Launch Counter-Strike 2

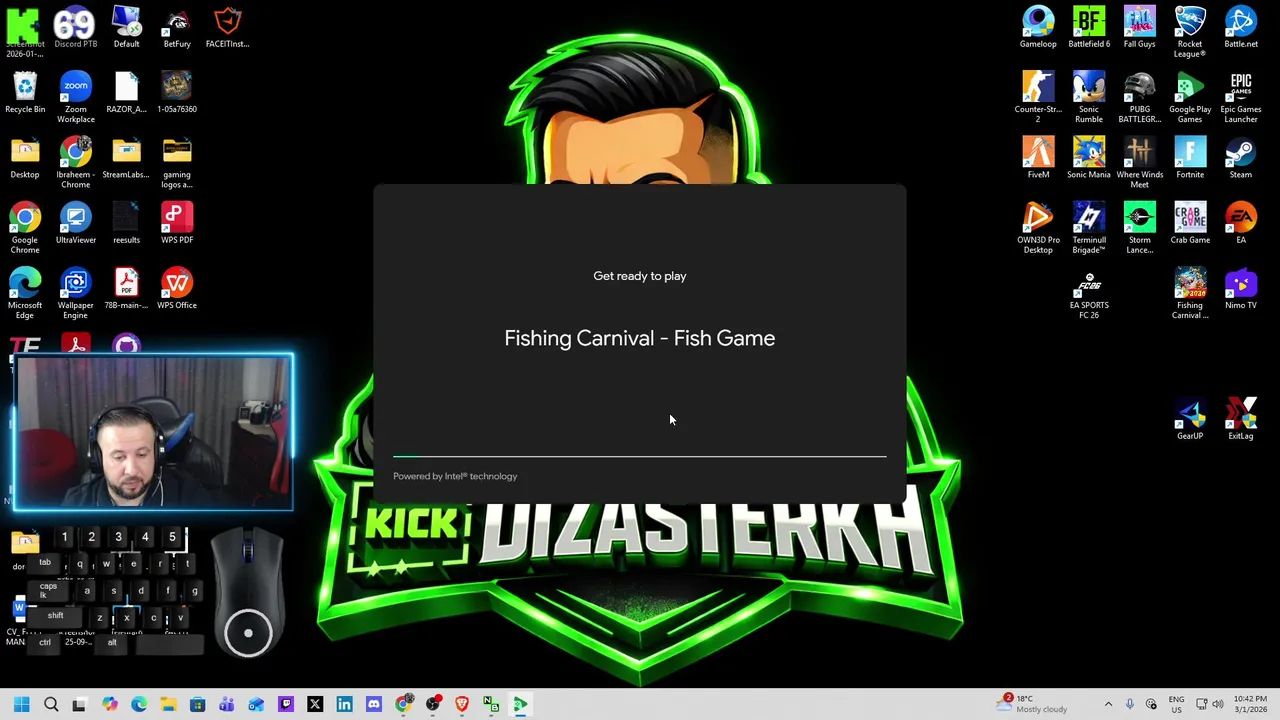coord(1038,98)
